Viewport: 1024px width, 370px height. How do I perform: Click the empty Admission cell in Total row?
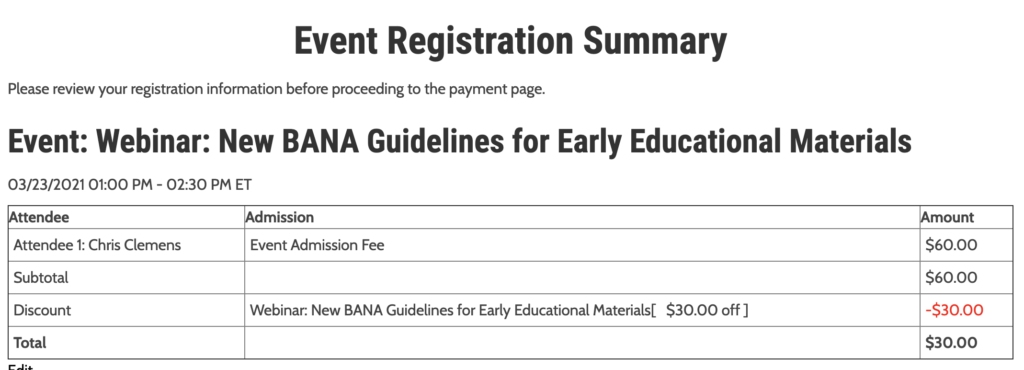point(582,343)
